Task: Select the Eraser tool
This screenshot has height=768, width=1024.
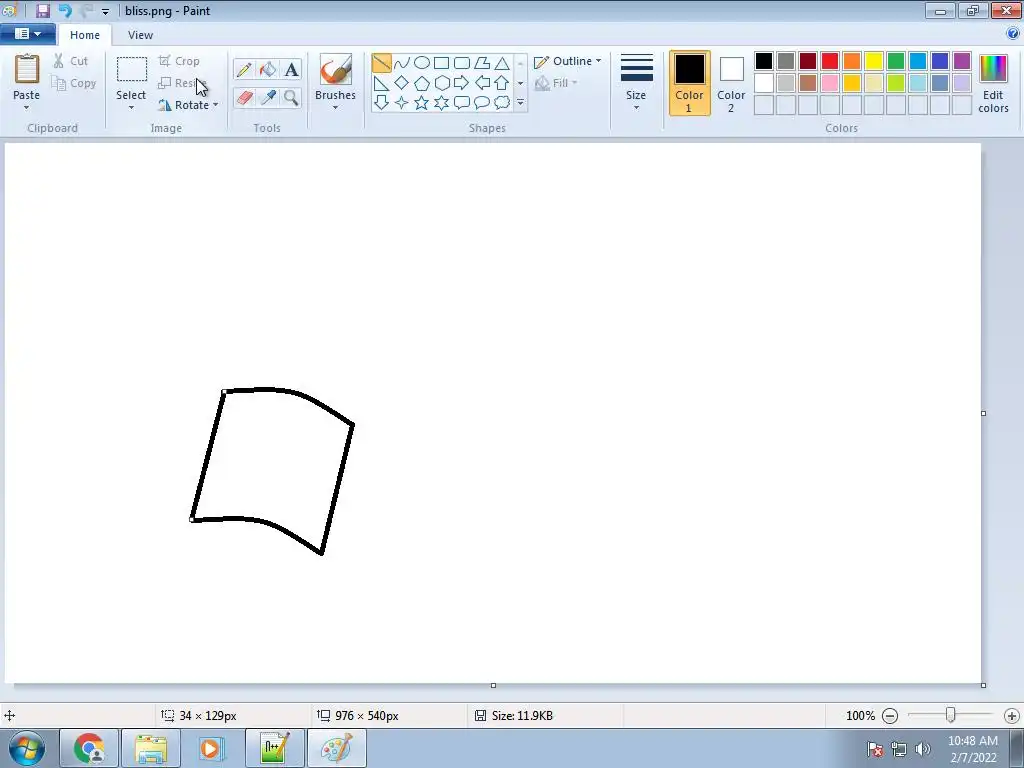Action: 244,97
